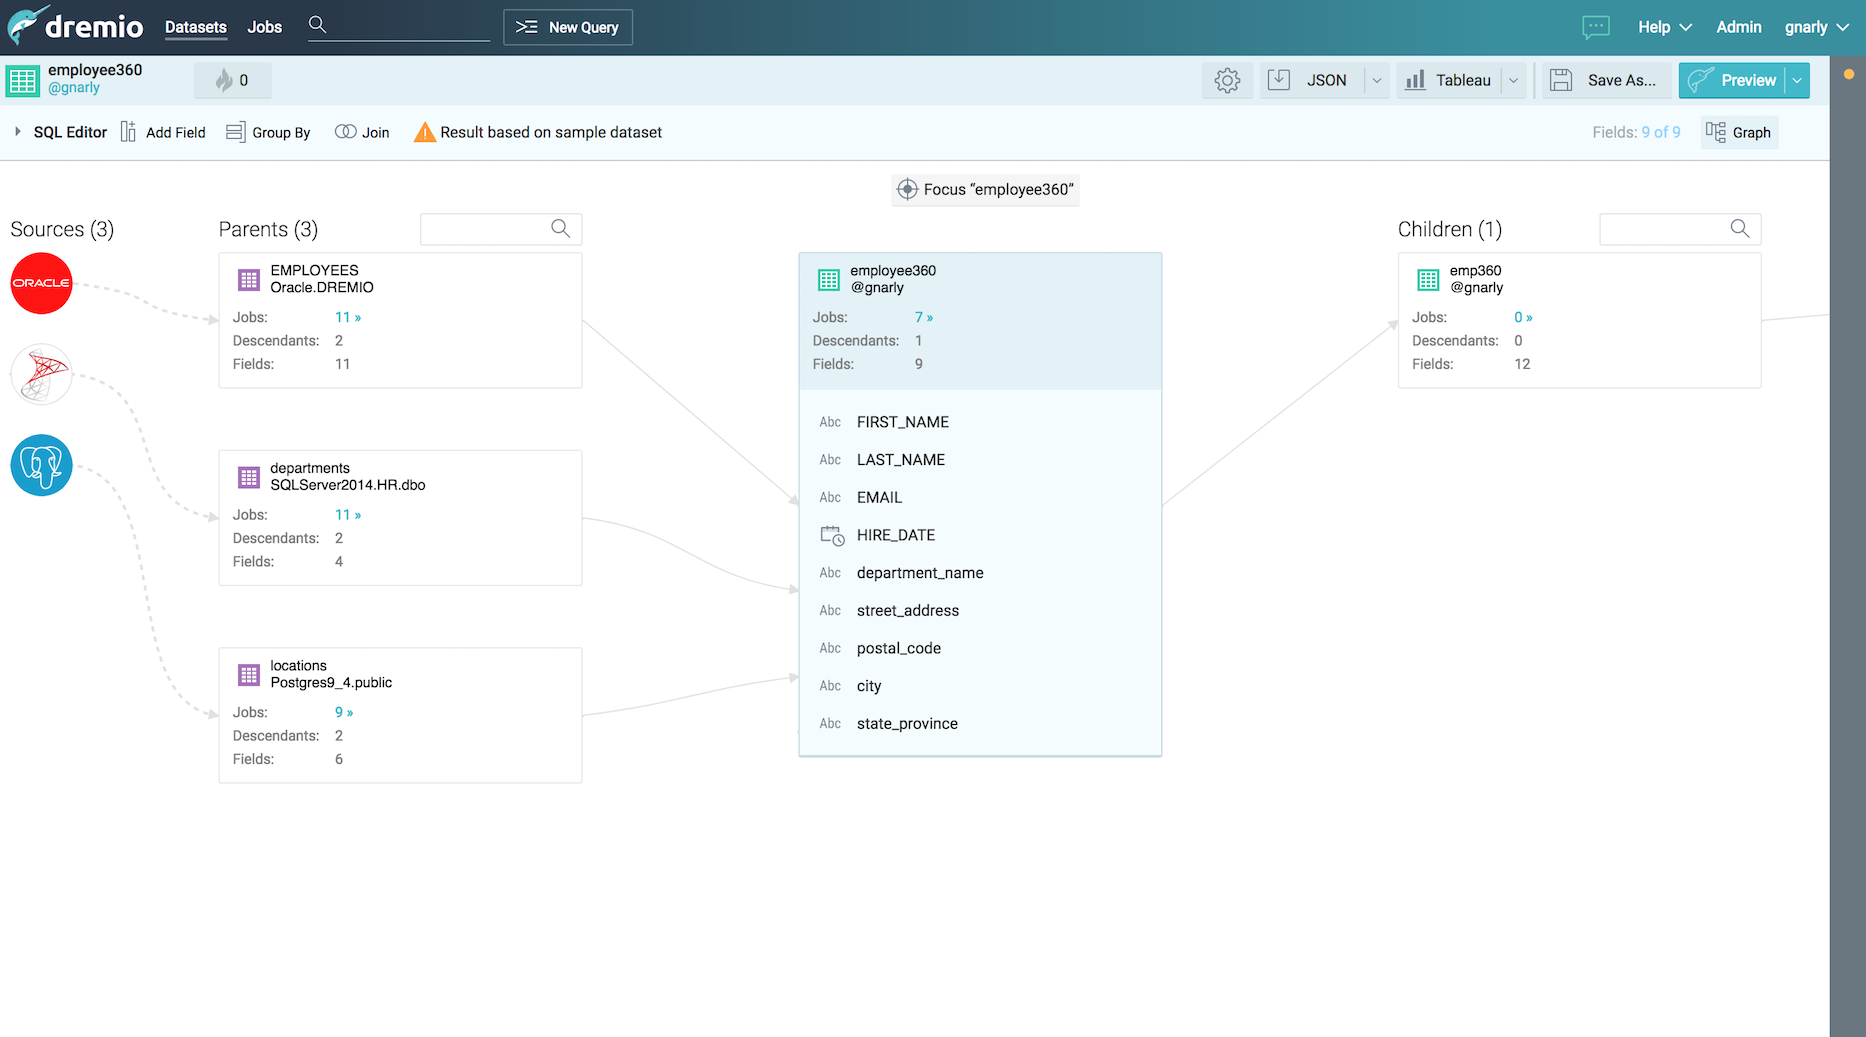Click the departments table icon
Image resolution: width=1866 pixels, height=1037 pixels.
tap(249, 477)
